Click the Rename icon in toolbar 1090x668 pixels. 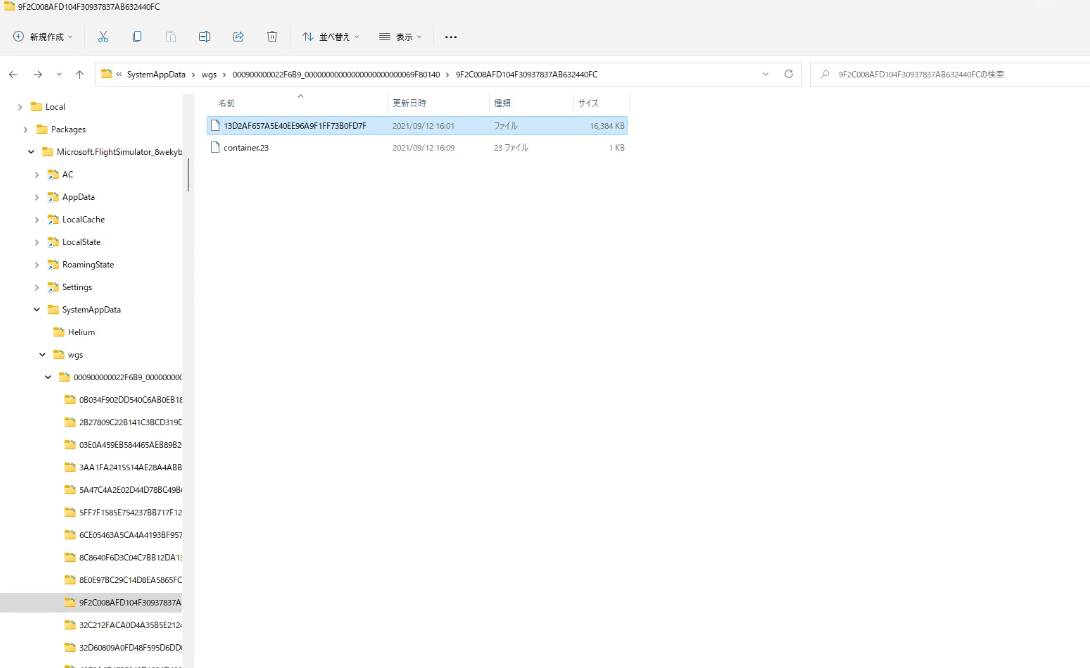coord(204,37)
